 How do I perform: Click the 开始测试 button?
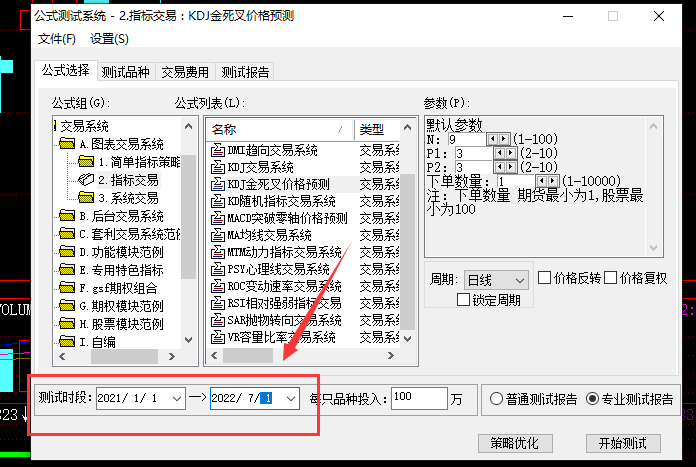[623, 443]
